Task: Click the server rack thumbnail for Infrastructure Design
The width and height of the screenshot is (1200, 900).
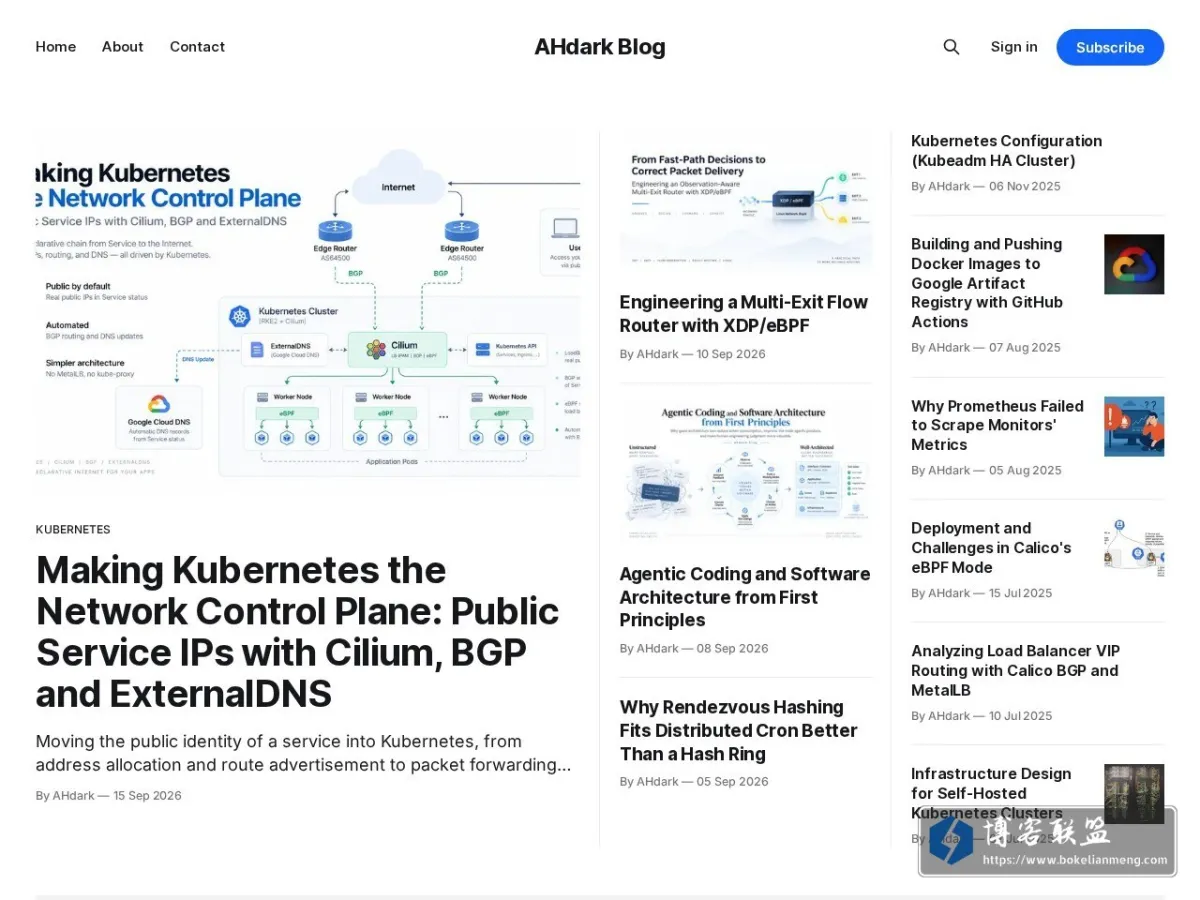Action: [1134, 794]
